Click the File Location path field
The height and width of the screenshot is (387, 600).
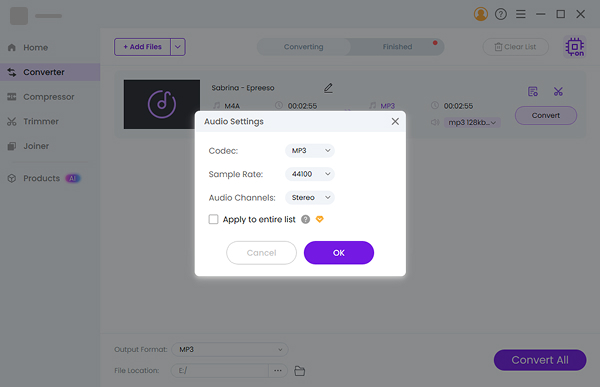pyautogui.click(x=220, y=371)
